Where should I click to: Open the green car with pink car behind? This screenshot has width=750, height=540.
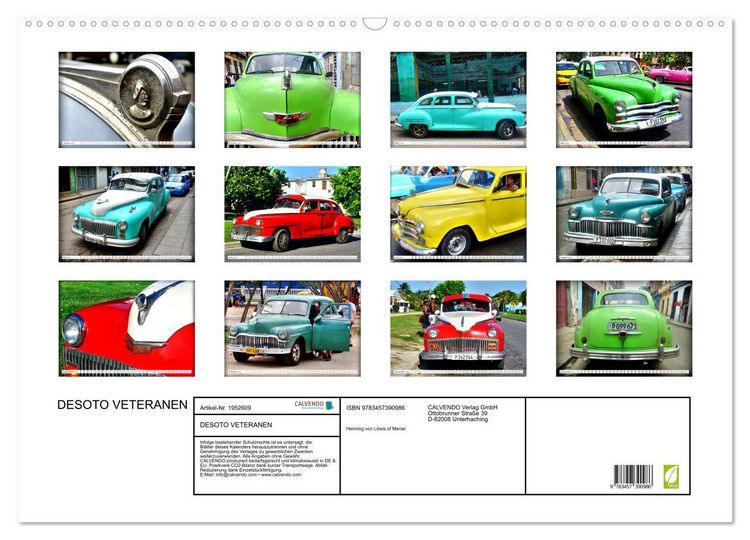(x=624, y=99)
